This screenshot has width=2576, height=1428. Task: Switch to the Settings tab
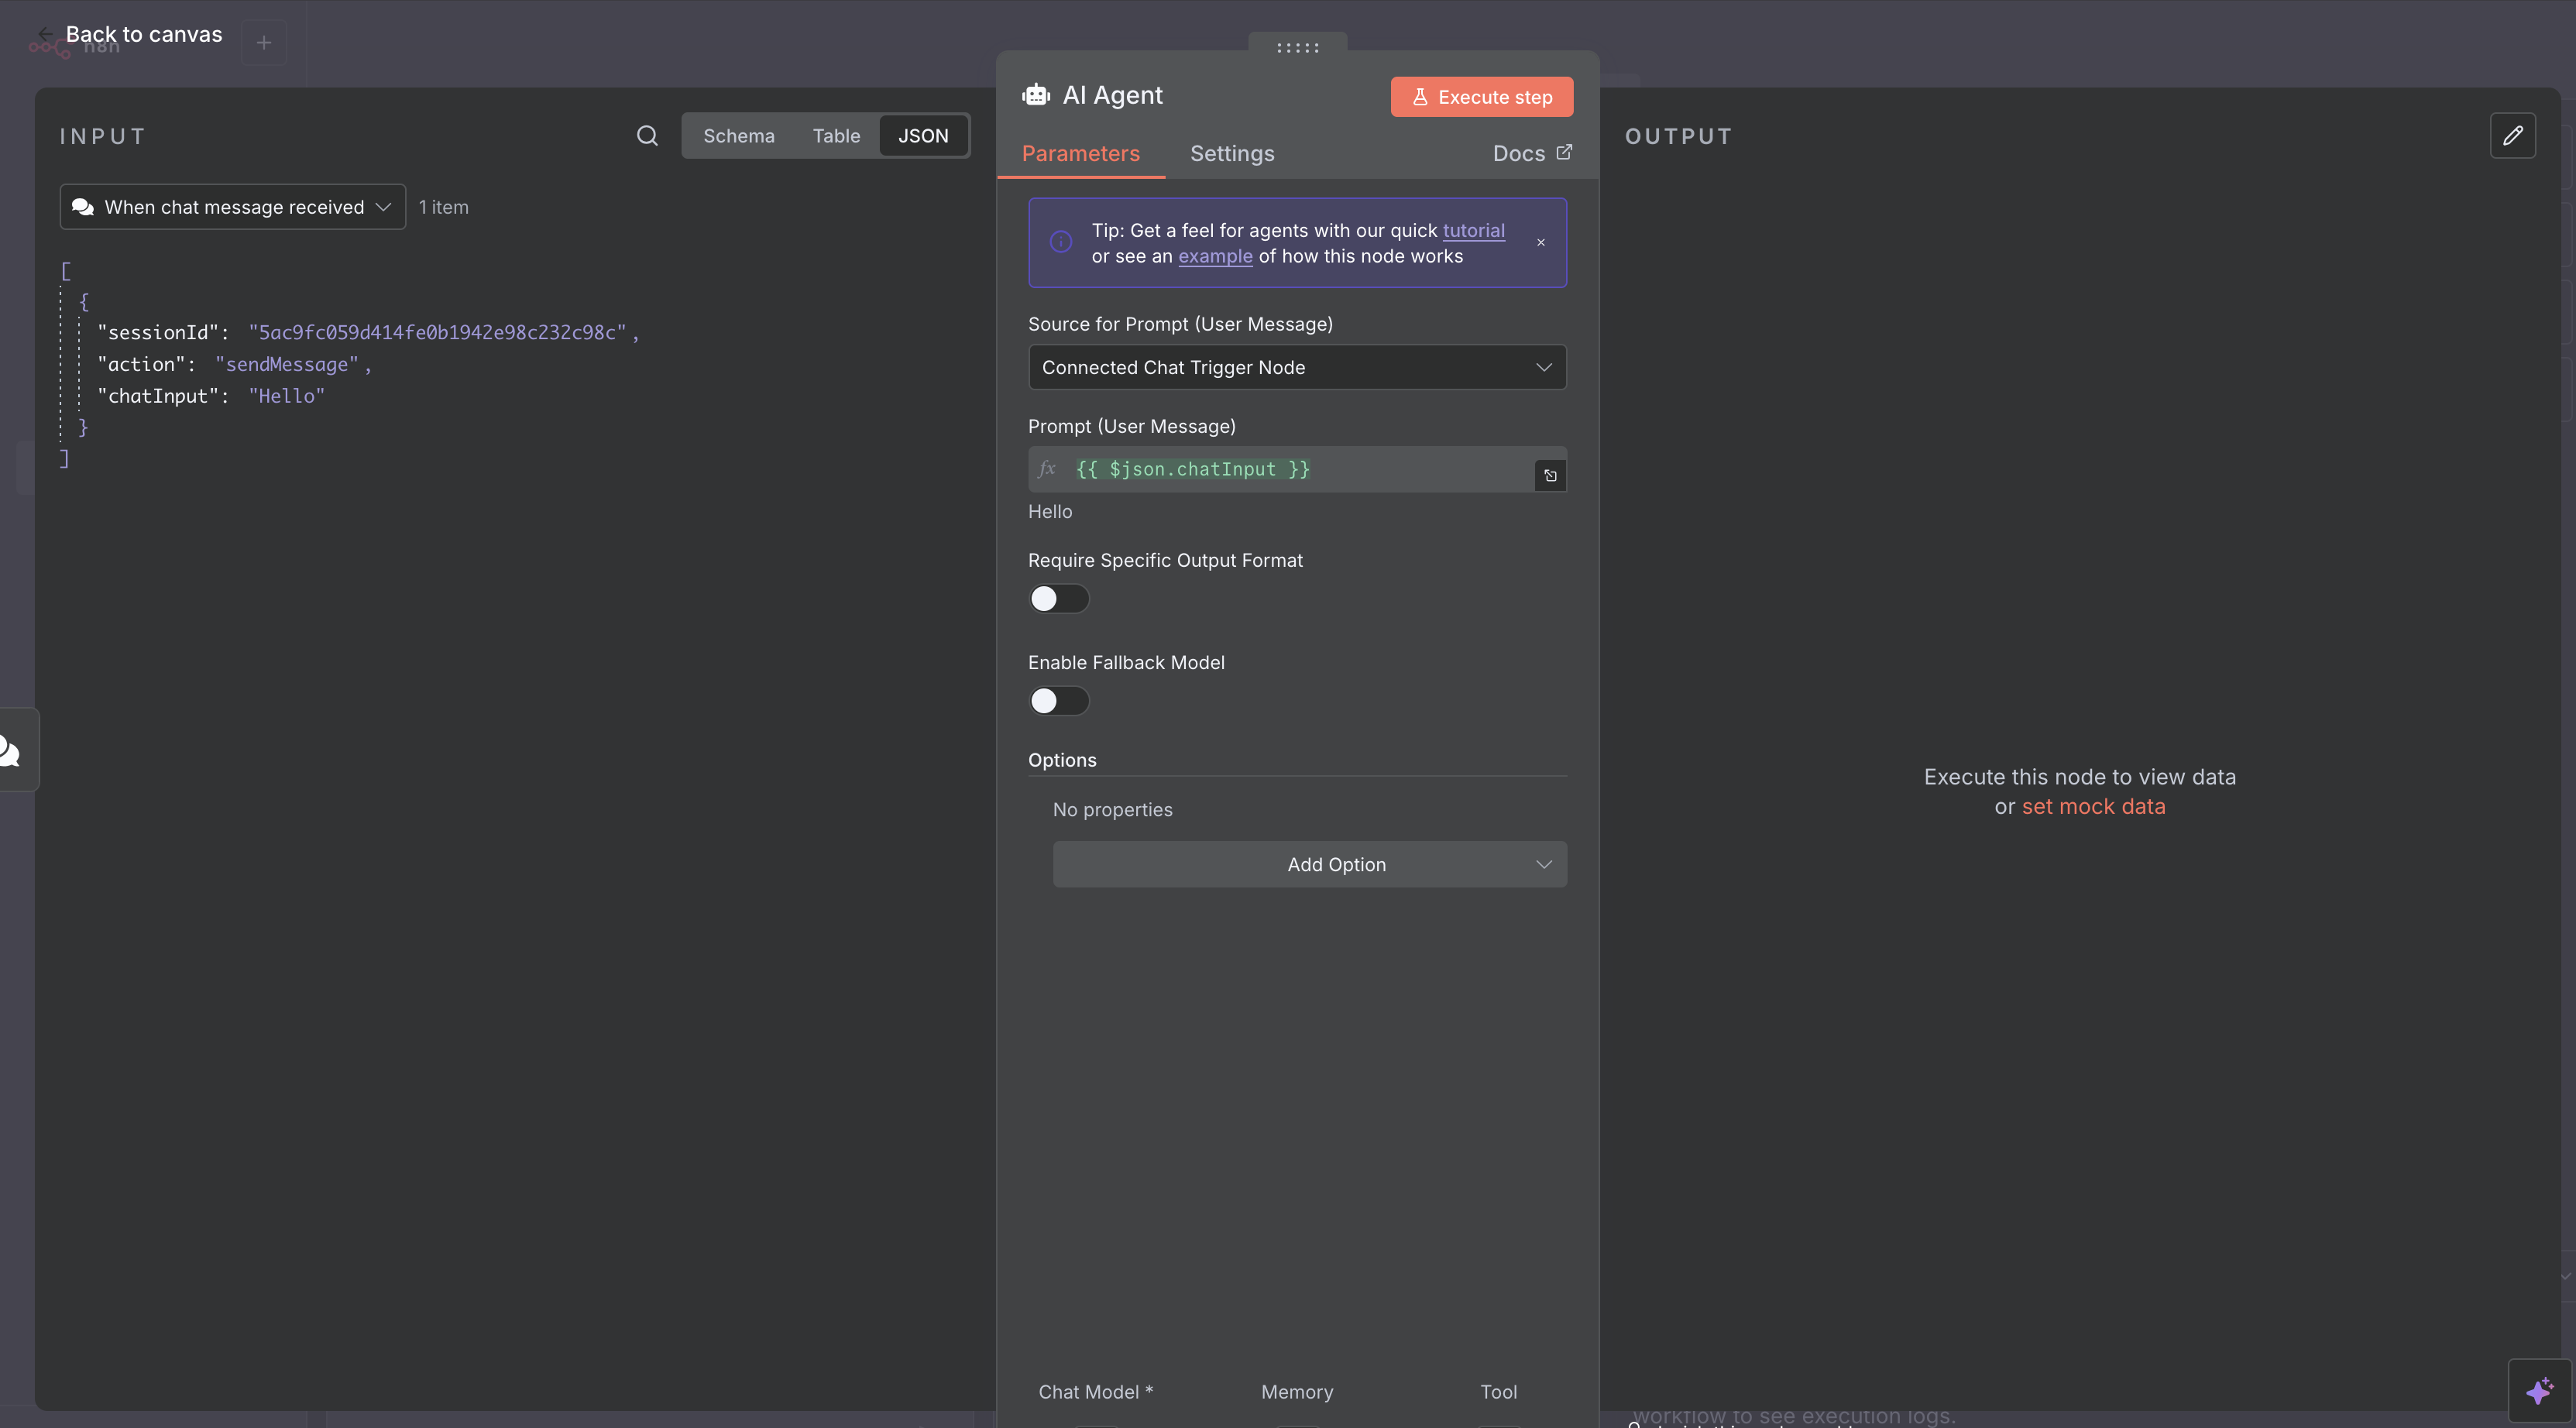tap(1231, 154)
